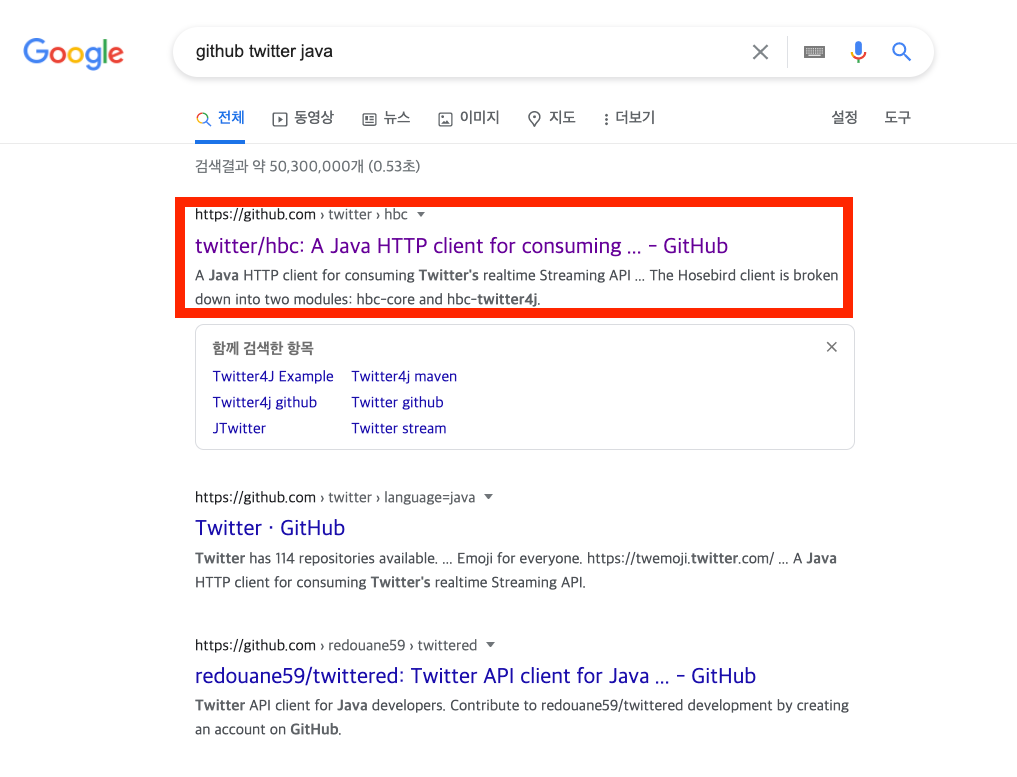This screenshot has width=1017, height=777.
Task: Click the Twitter4J Example suggestion
Action: tap(273, 376)
